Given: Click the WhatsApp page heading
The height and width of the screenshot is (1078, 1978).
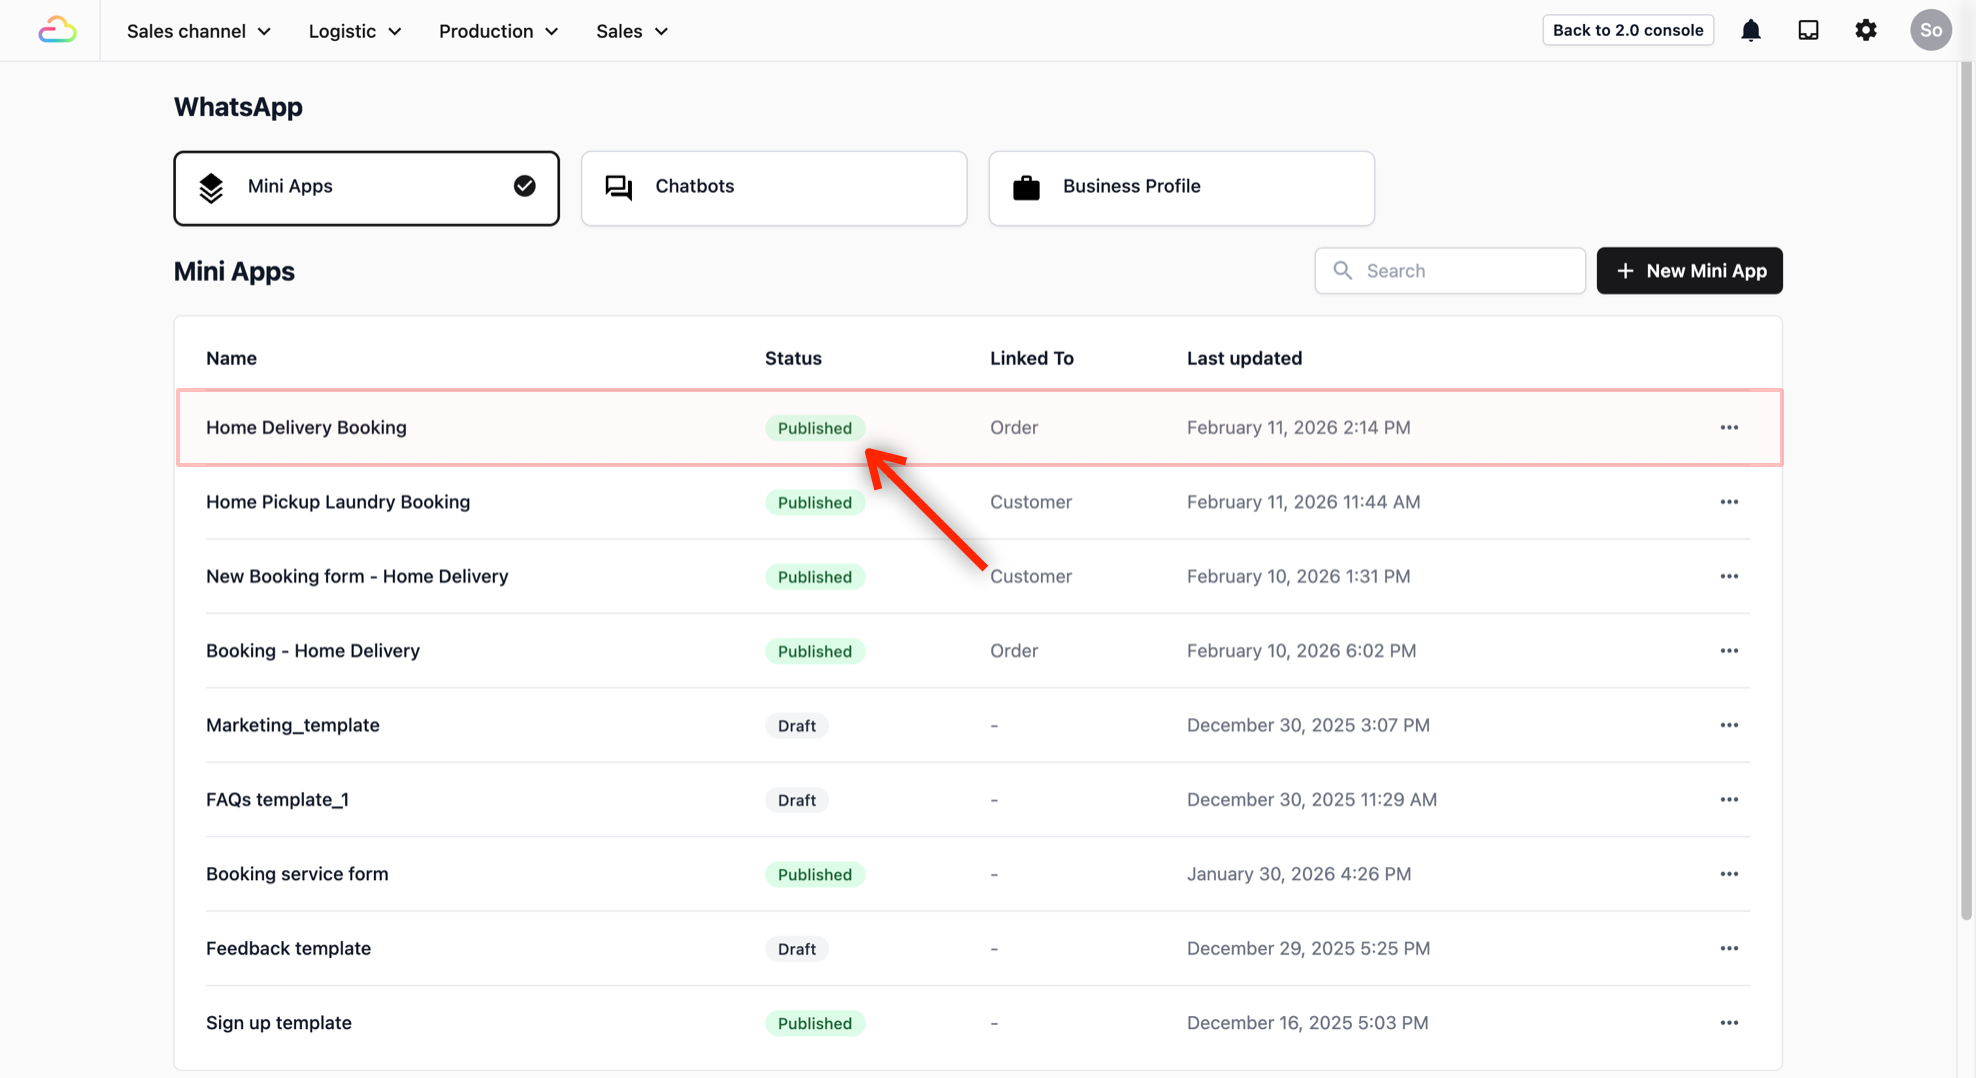Looking at the screenshot, I should 238,107.
